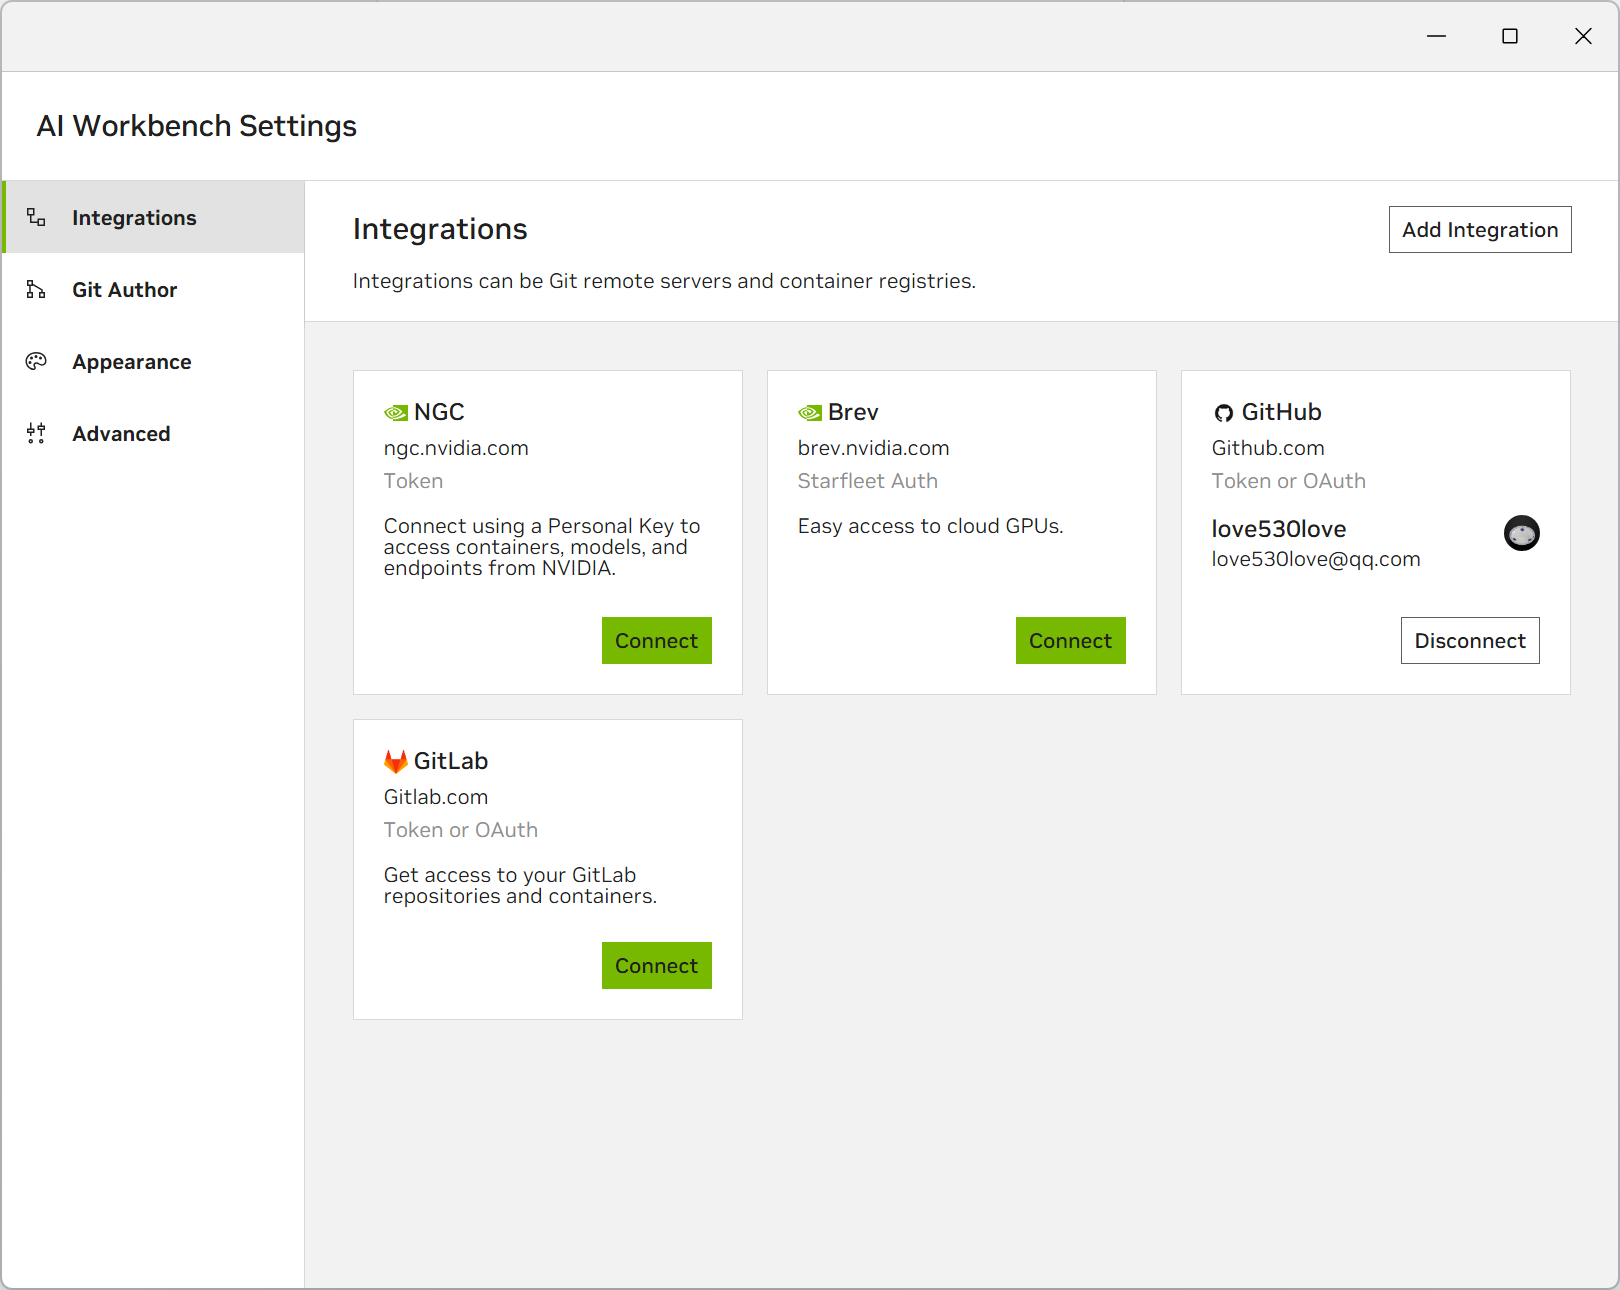Click the ngc.nvidia.com address text
This screenshot has height=1290, width=1620.
456,448
